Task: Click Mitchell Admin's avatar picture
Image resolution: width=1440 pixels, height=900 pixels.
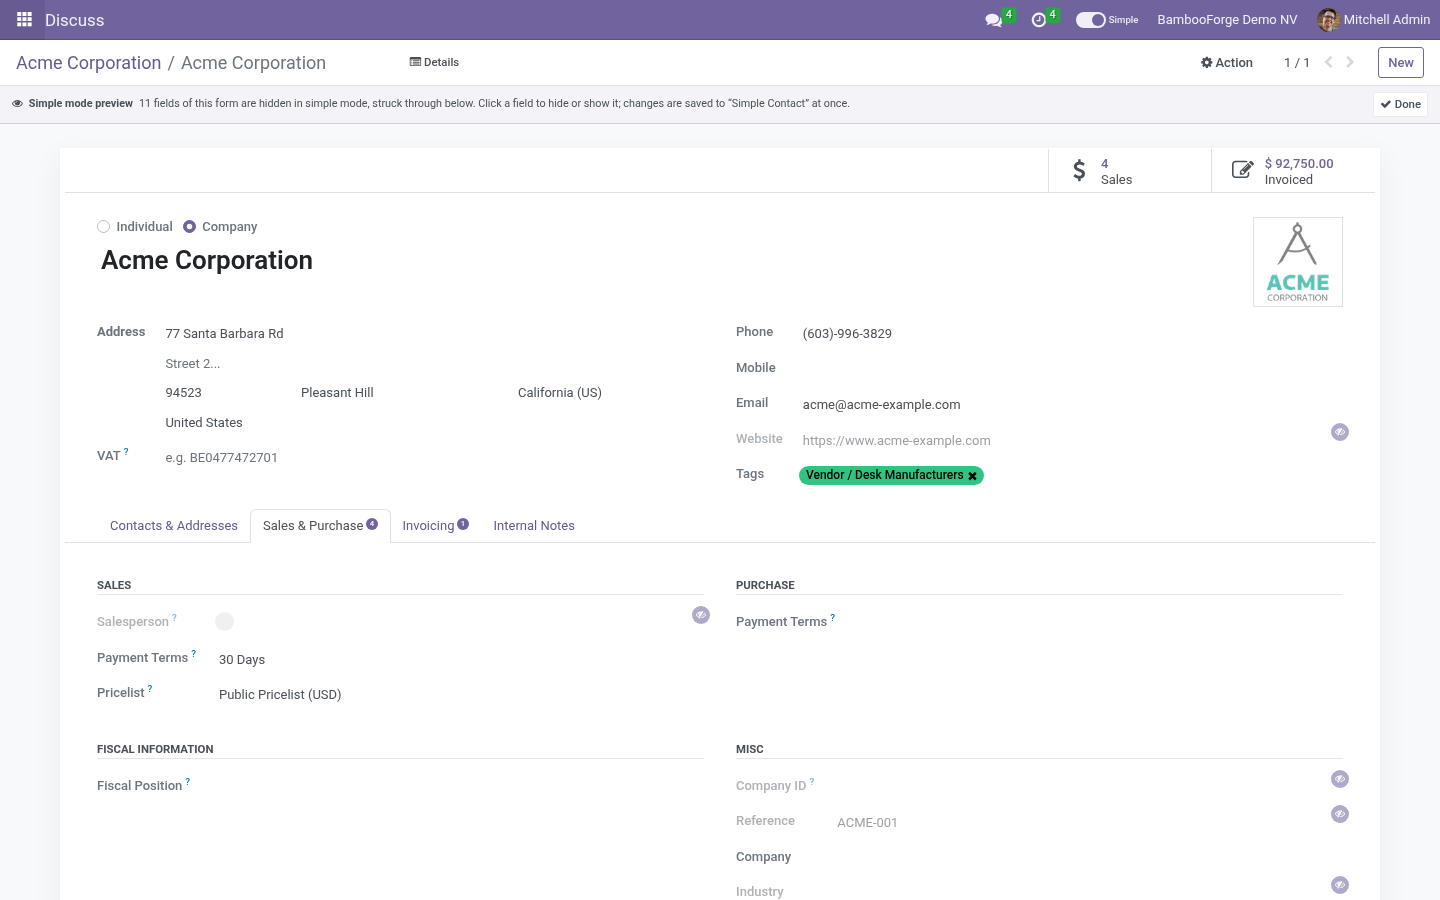Action: click(x=1328, y=20)
